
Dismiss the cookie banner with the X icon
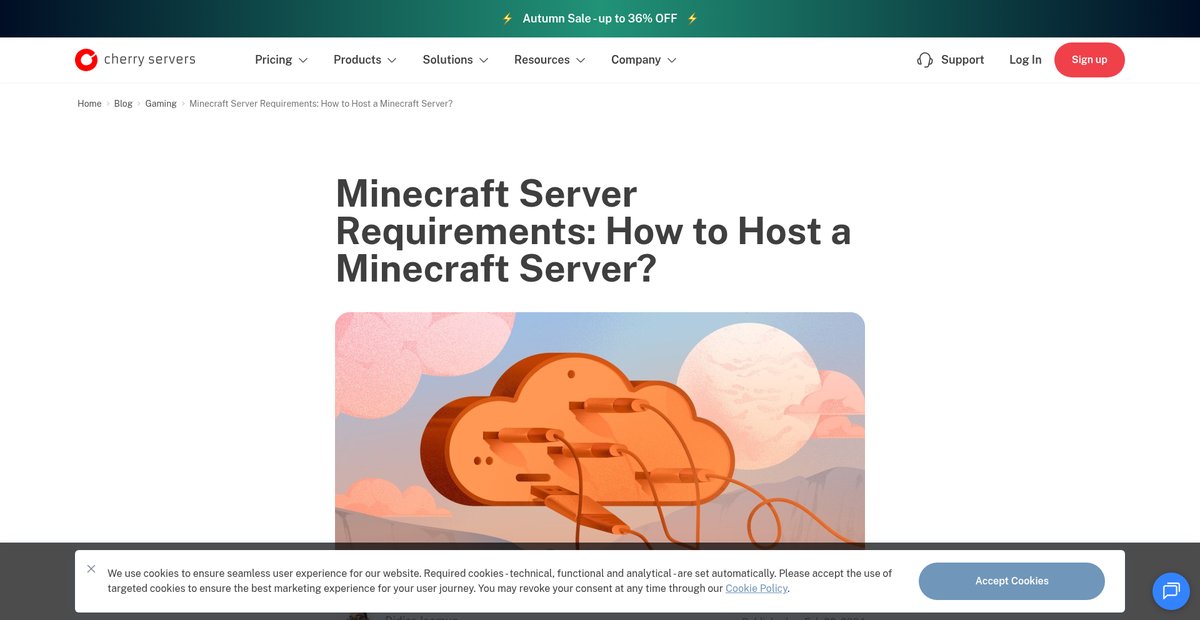click(x=91, y=569)
